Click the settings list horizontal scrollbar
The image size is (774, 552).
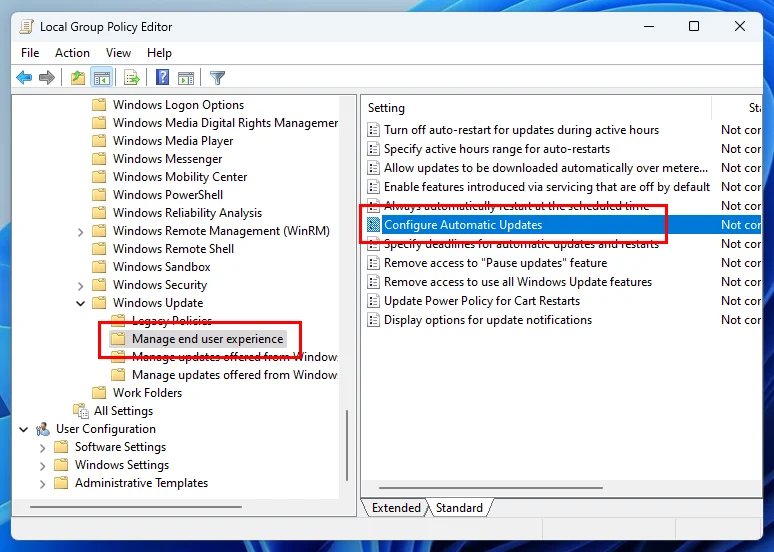pos(491,488)
